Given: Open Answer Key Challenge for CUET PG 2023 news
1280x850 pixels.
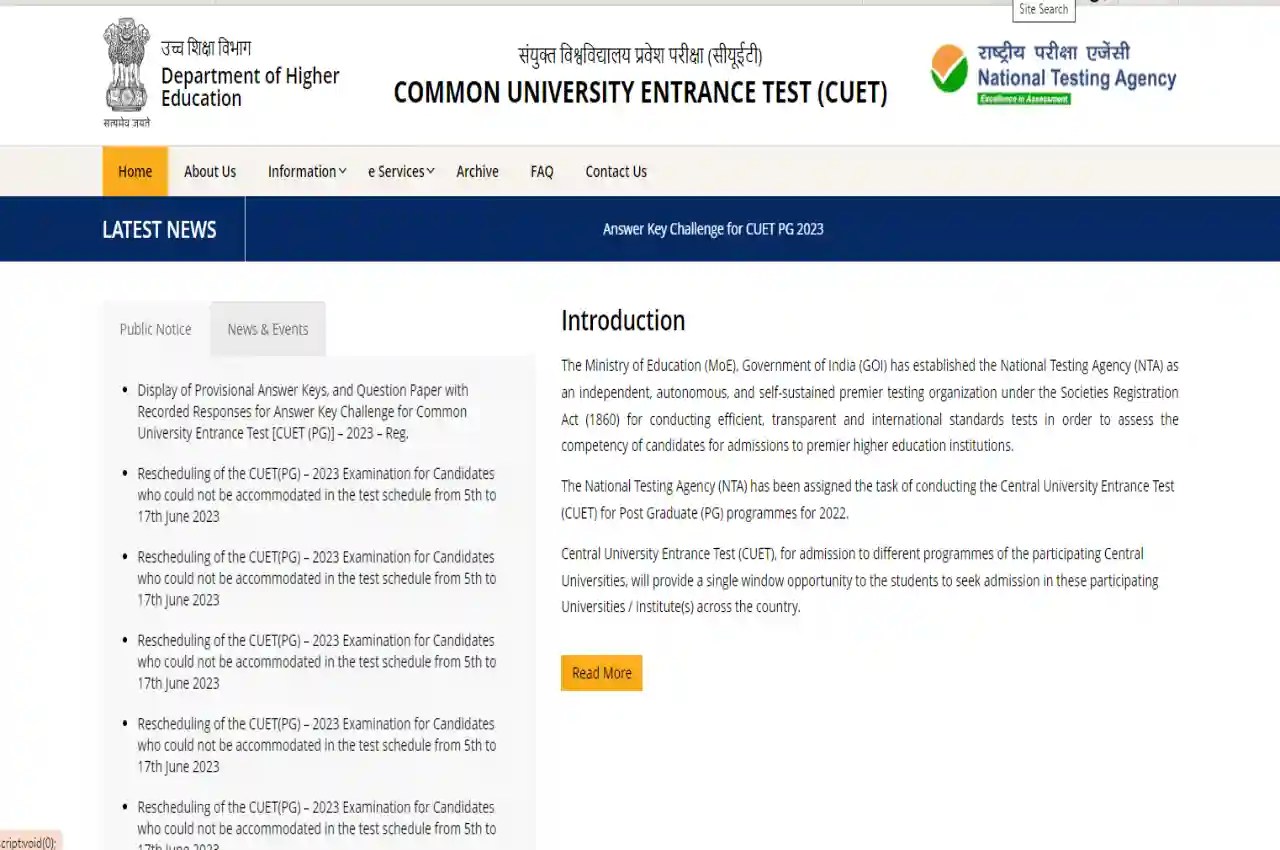Looking at the screenshot, I should pos(713,229).
